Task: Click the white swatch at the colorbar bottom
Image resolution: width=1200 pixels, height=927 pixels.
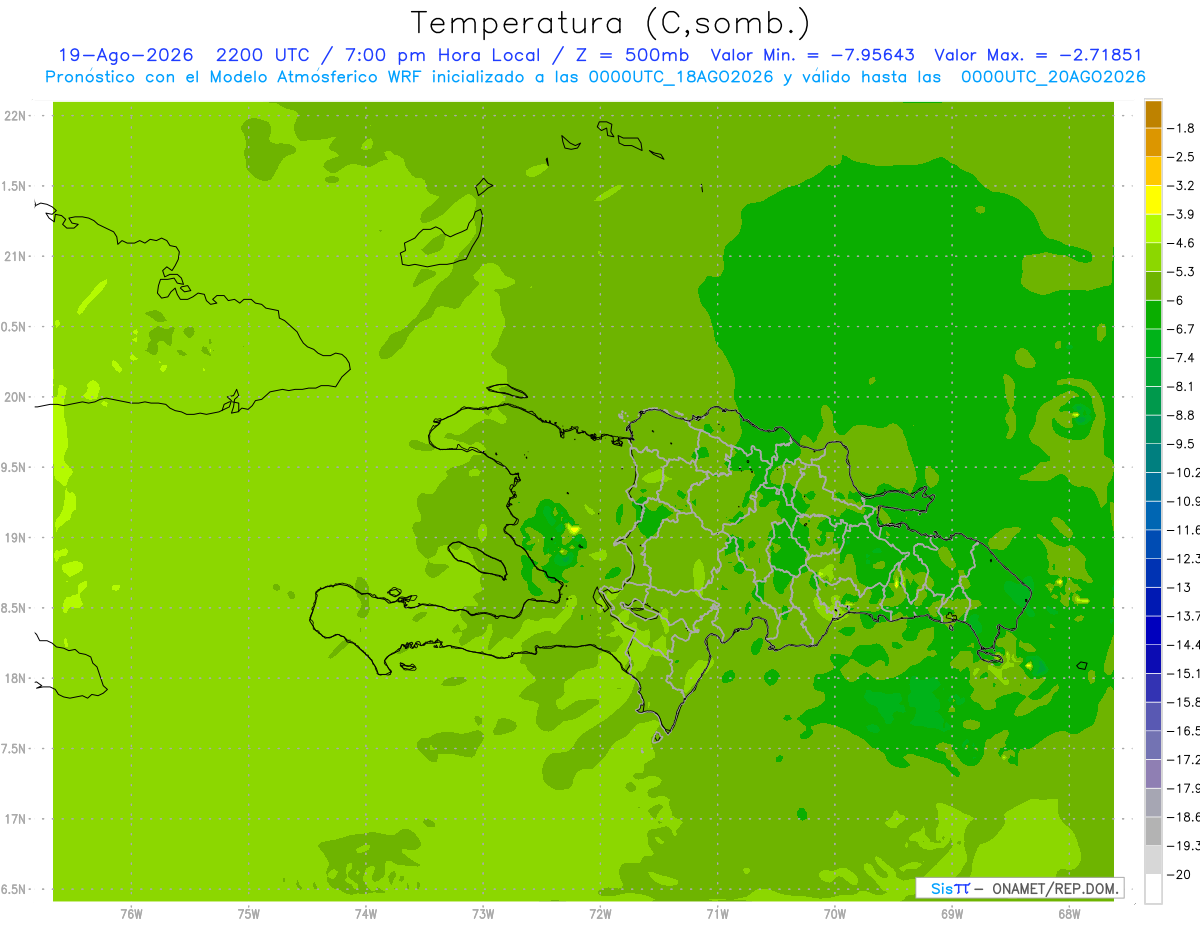Action: tap(1153, 889)
